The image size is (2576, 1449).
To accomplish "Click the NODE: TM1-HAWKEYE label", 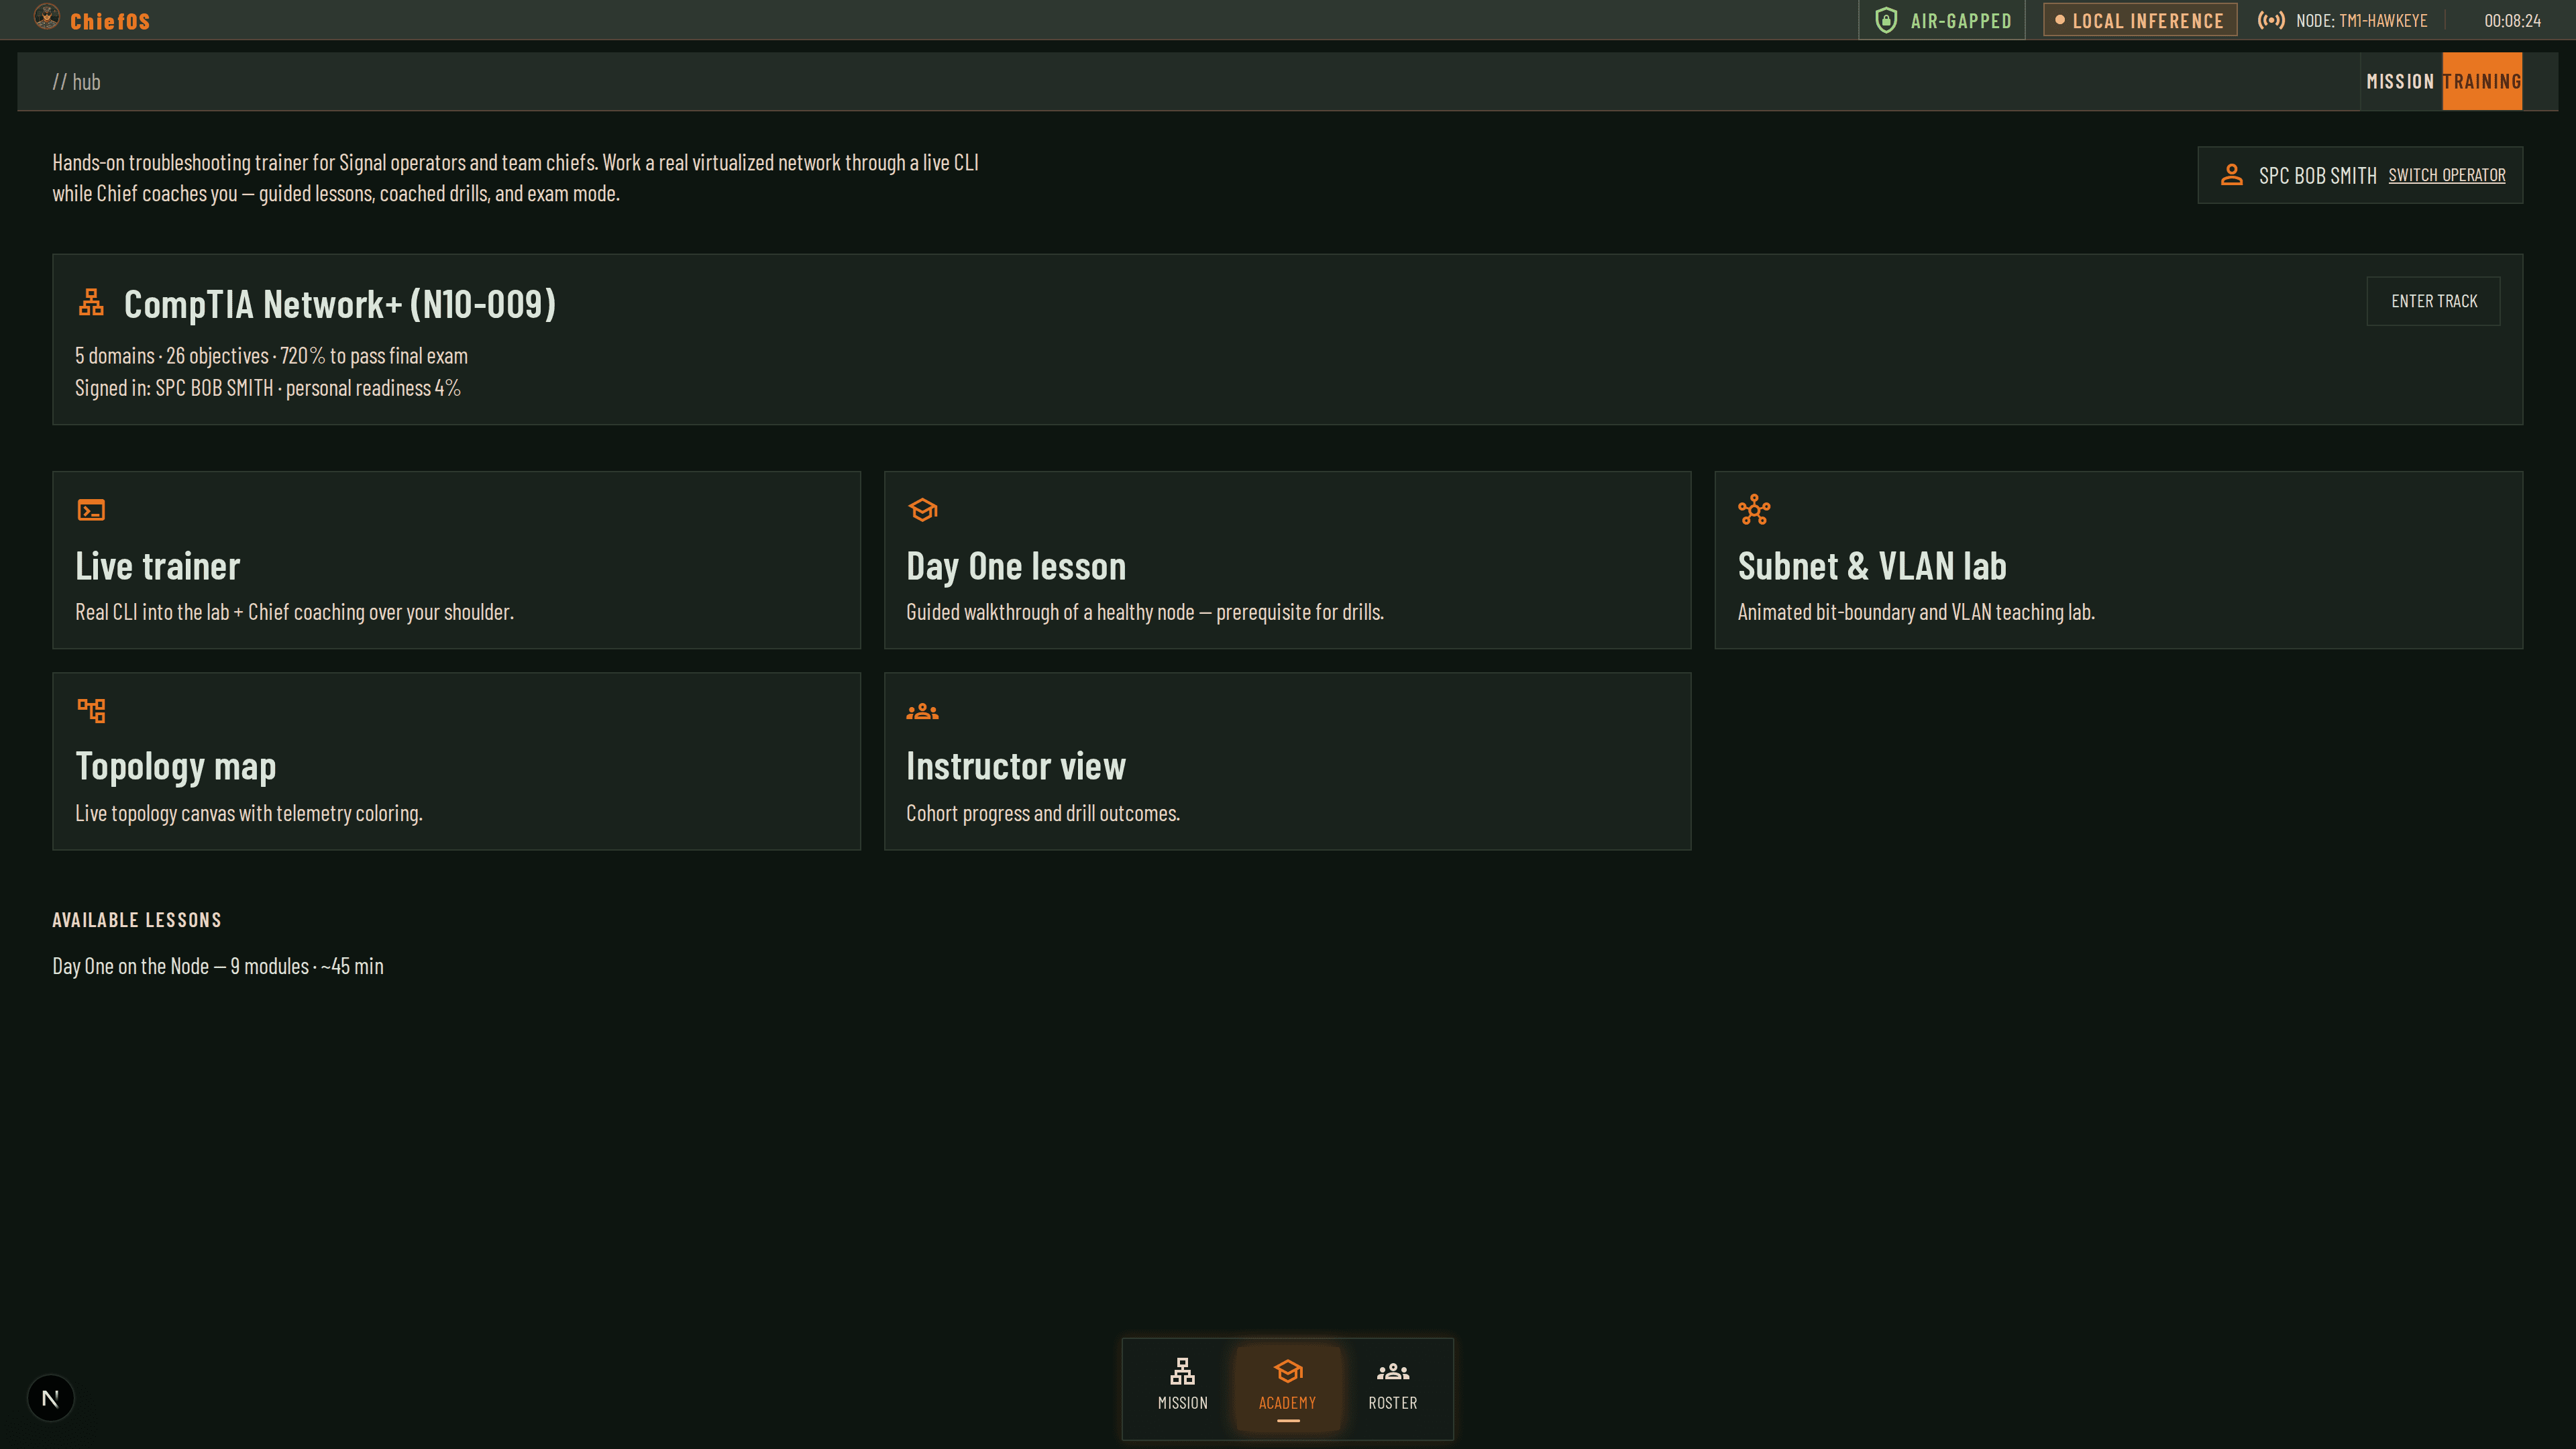I will pos(2362,20).
